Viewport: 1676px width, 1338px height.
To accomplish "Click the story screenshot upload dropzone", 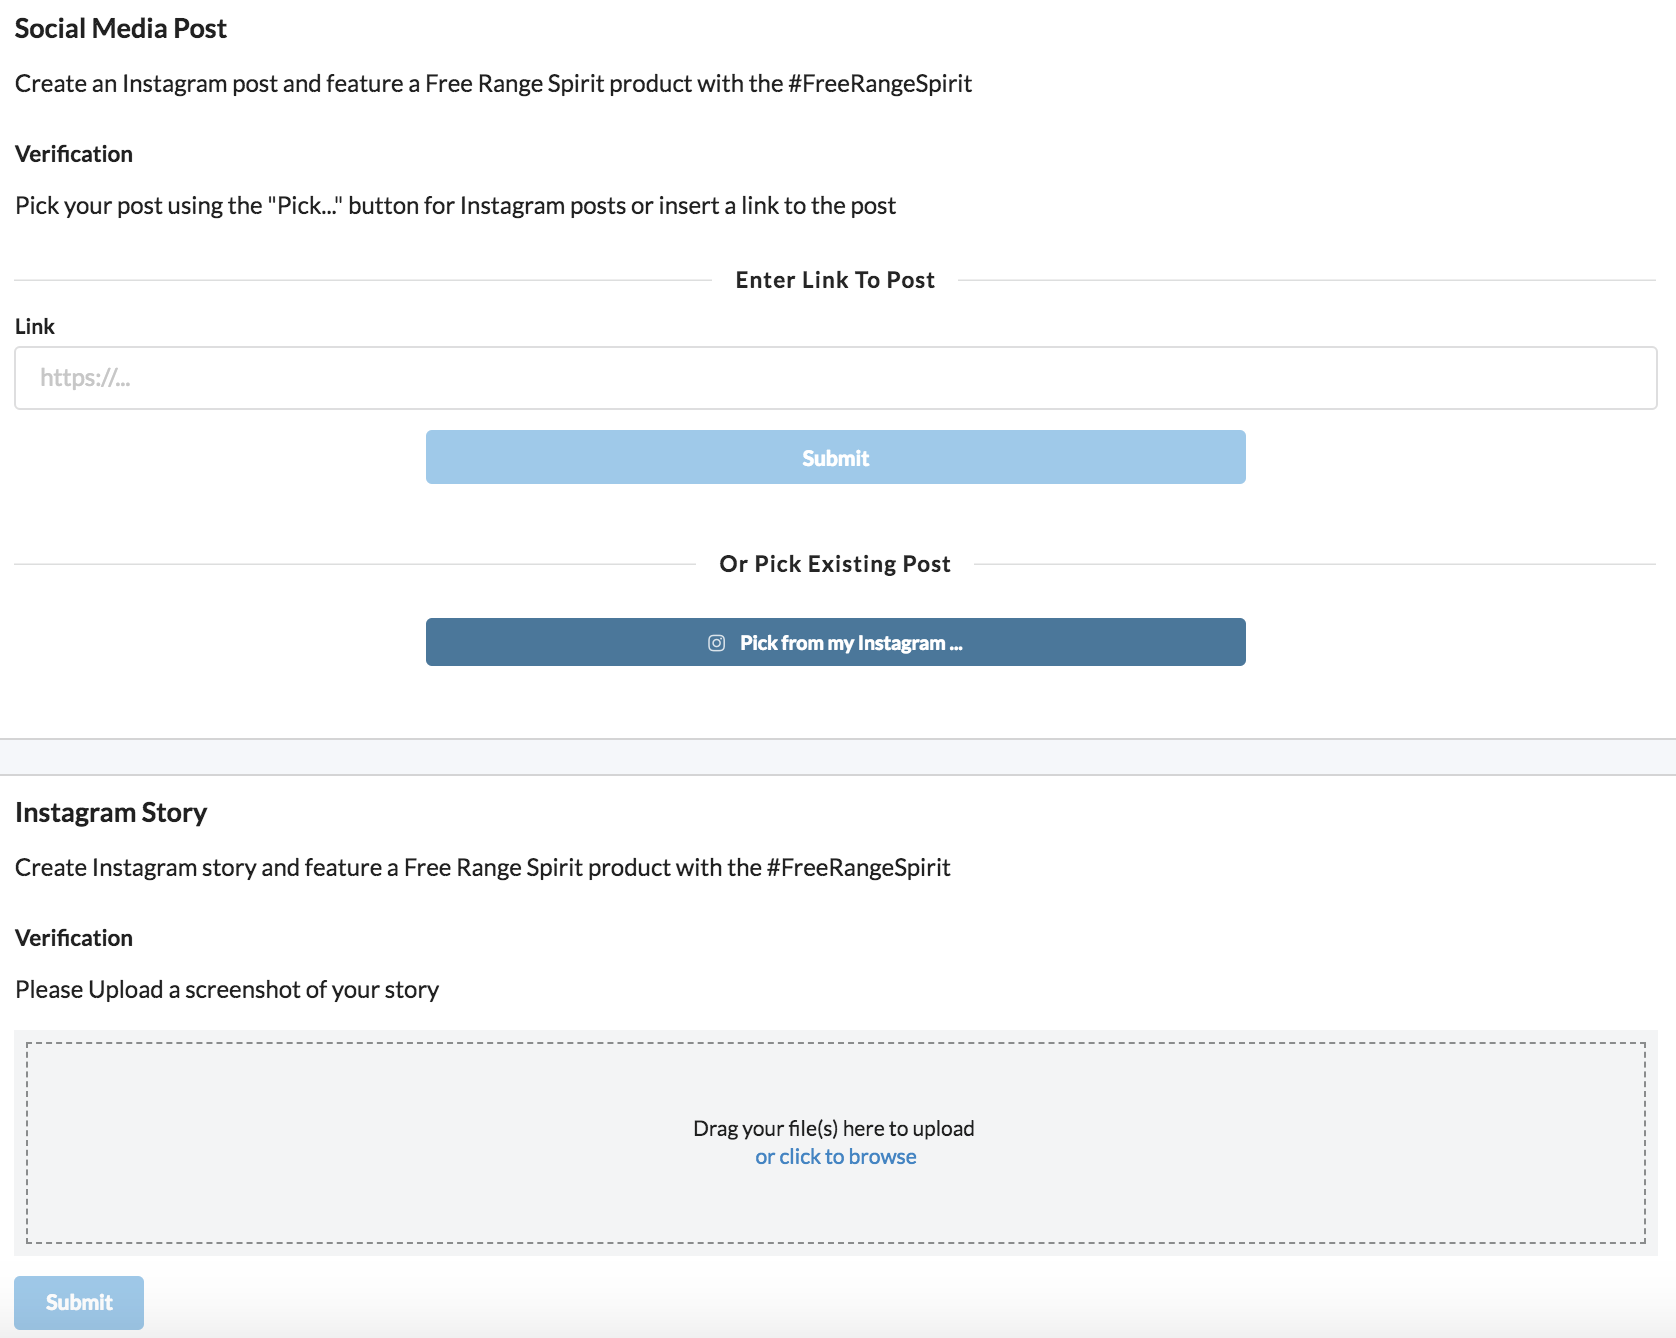I will pyautogui.click(x=836, y=1143).
